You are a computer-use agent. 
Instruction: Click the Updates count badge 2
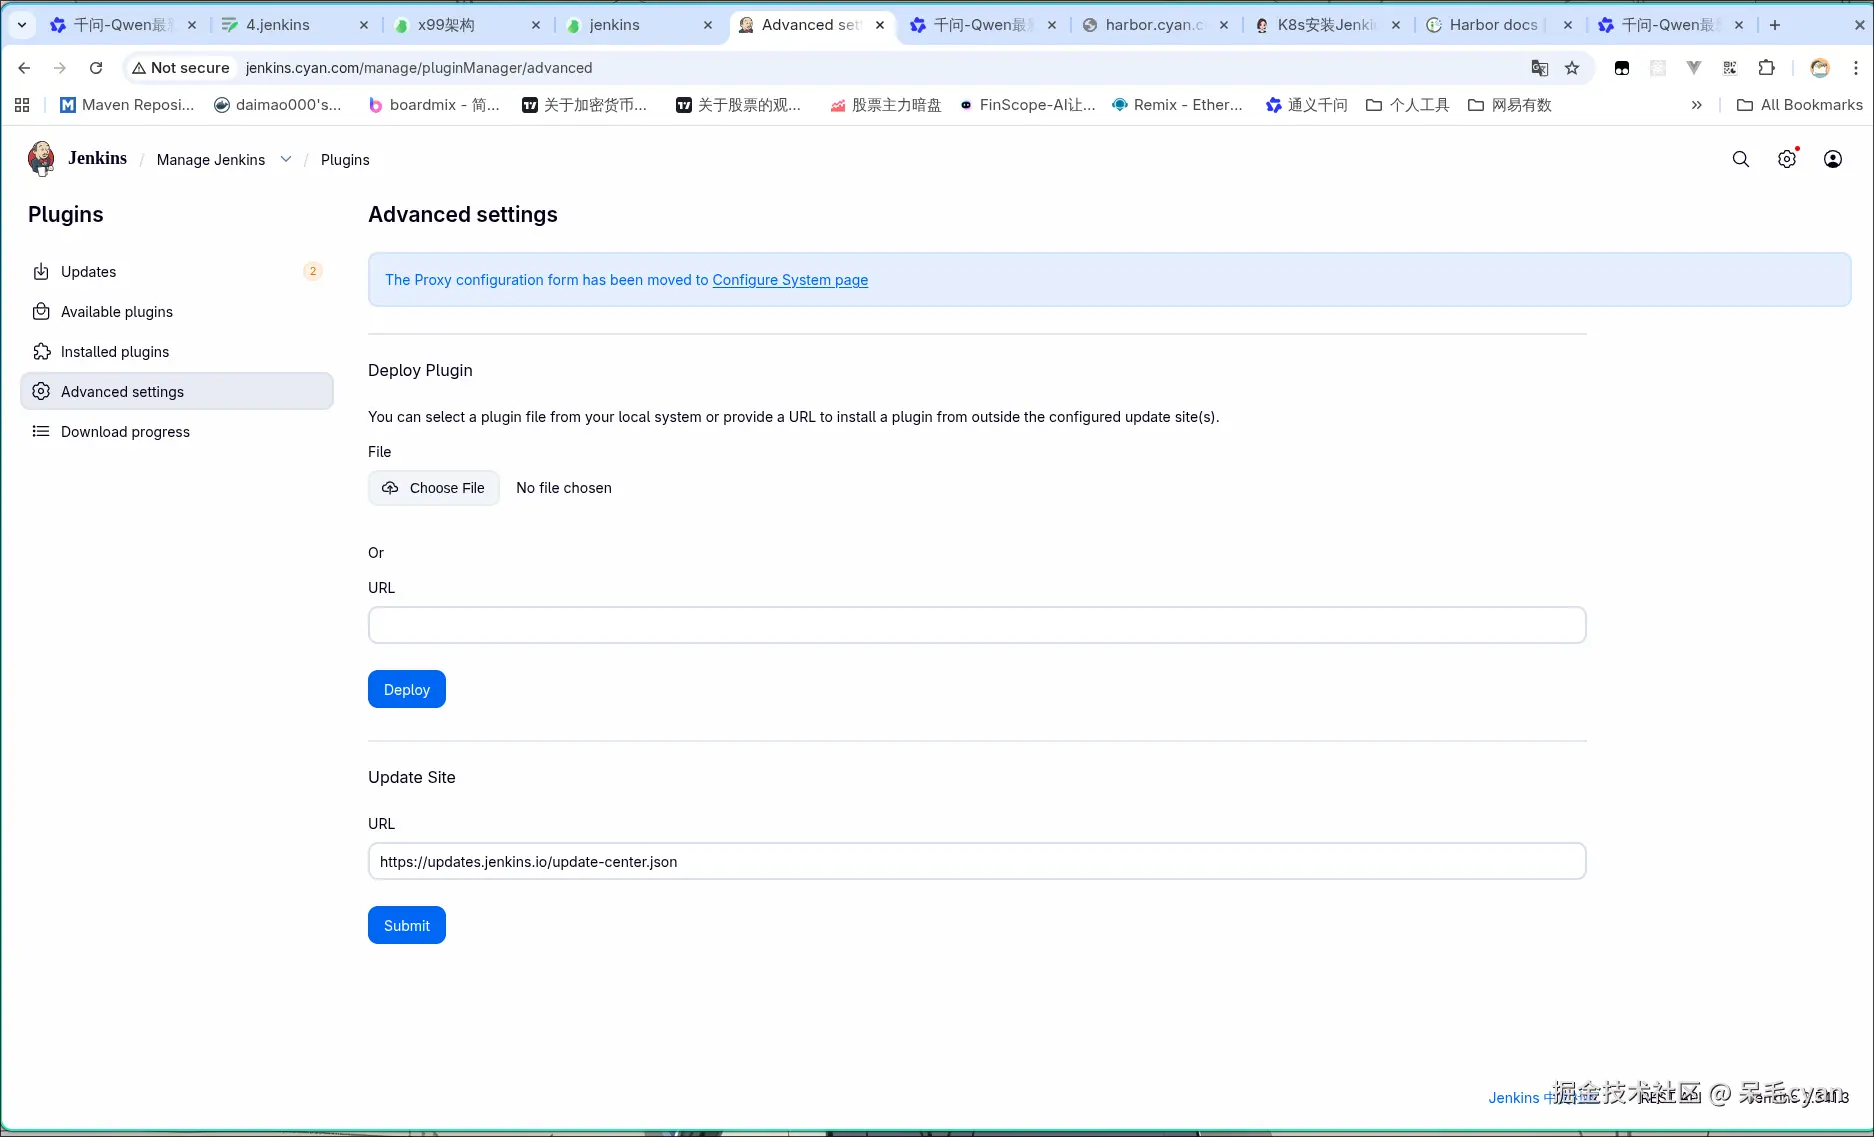coord(313,271)
